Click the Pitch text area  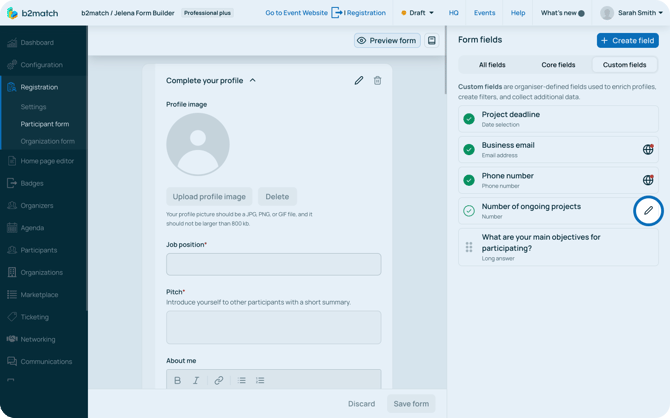[x=273, y=327]
